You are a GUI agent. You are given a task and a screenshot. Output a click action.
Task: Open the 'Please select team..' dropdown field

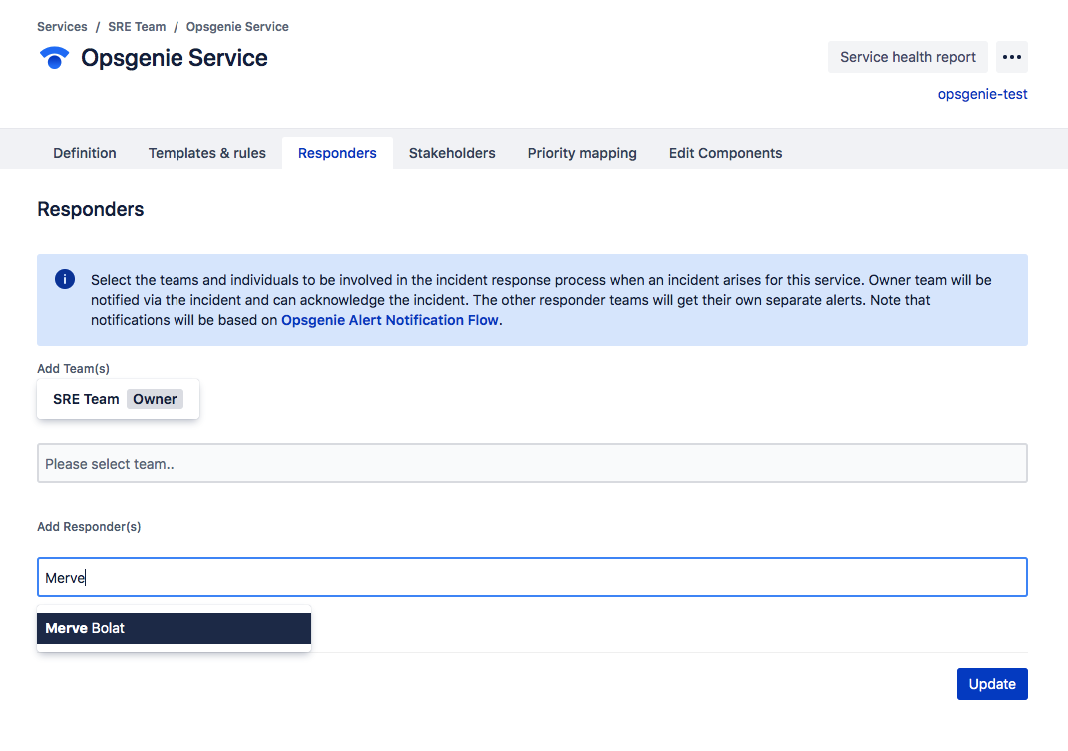[x=532, y=464]
